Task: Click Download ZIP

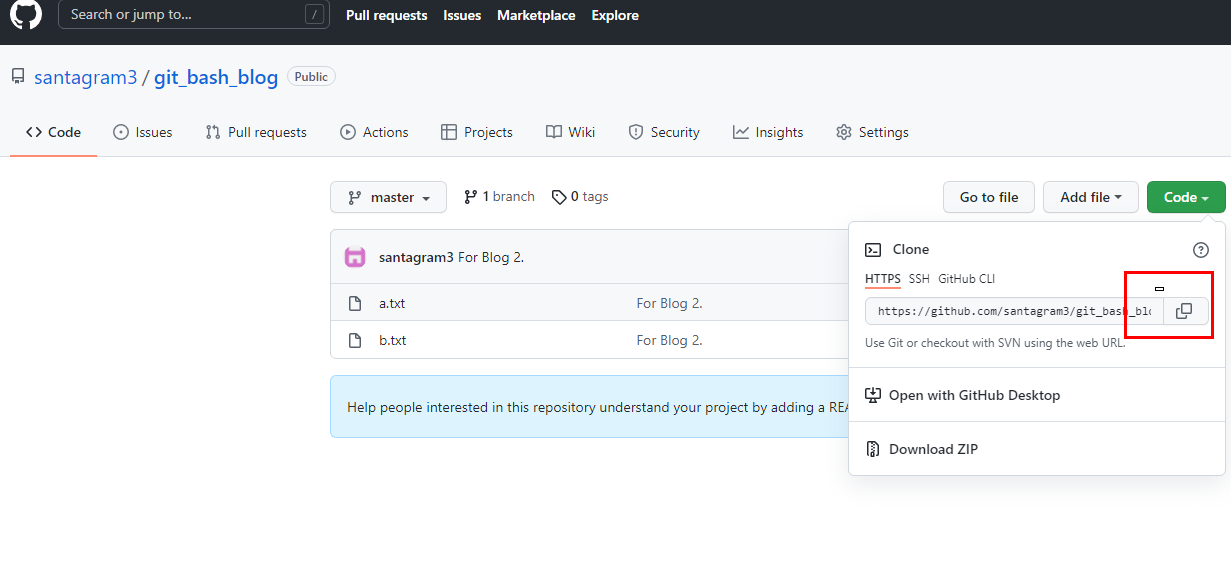Action: pyautogui.click(x=933, y=449)
